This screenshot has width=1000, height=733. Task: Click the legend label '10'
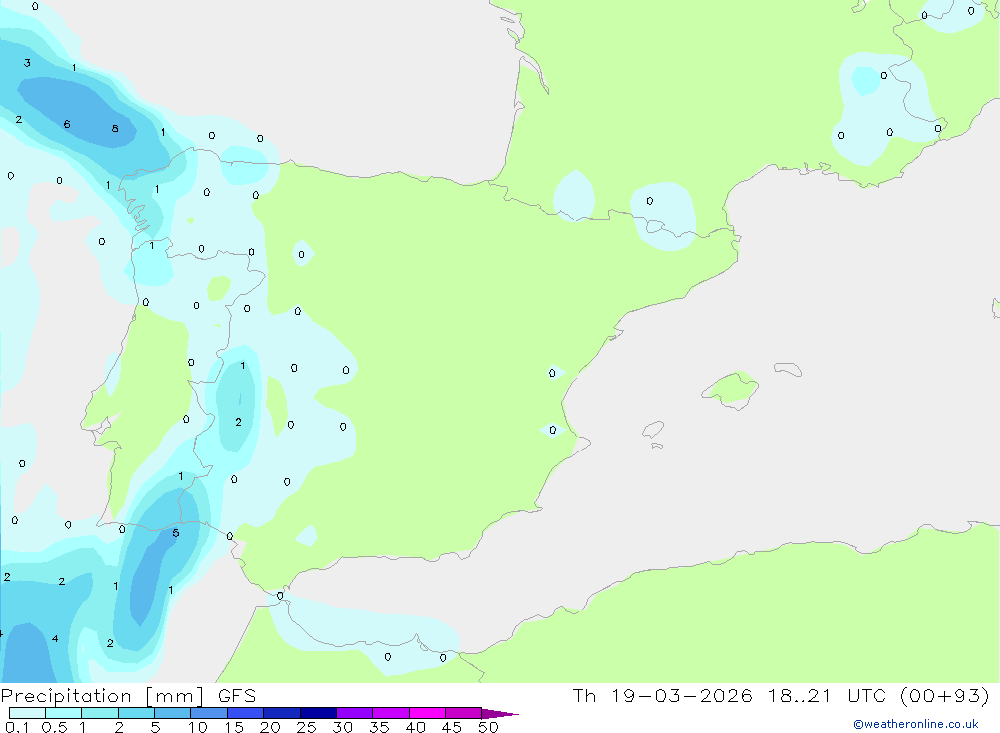(198, 727)
